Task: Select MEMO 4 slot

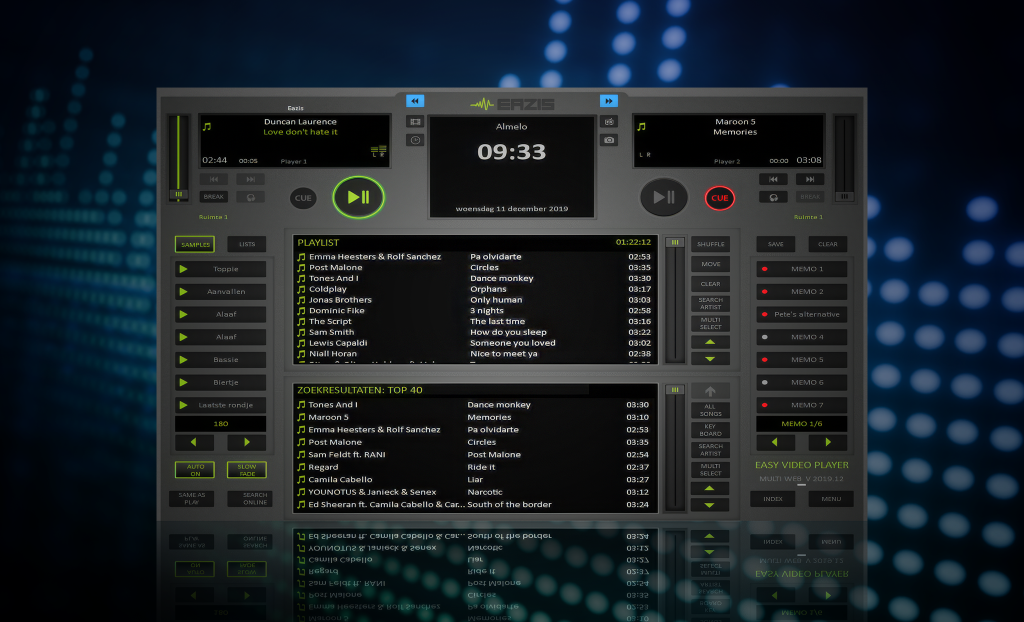Action: point(802,337)
